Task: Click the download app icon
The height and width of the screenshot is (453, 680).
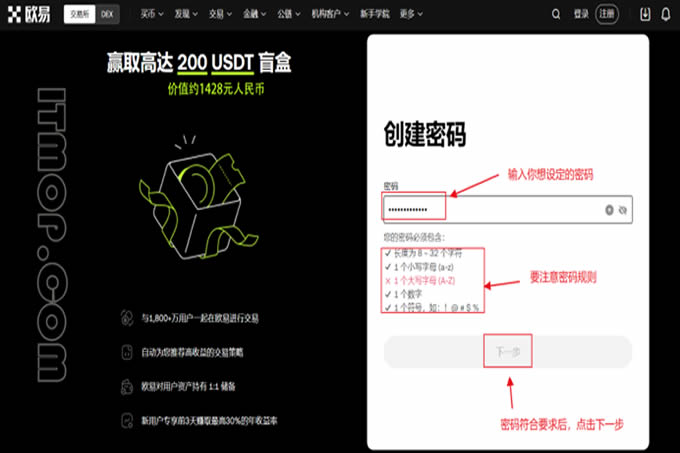Action: (642, 14)
